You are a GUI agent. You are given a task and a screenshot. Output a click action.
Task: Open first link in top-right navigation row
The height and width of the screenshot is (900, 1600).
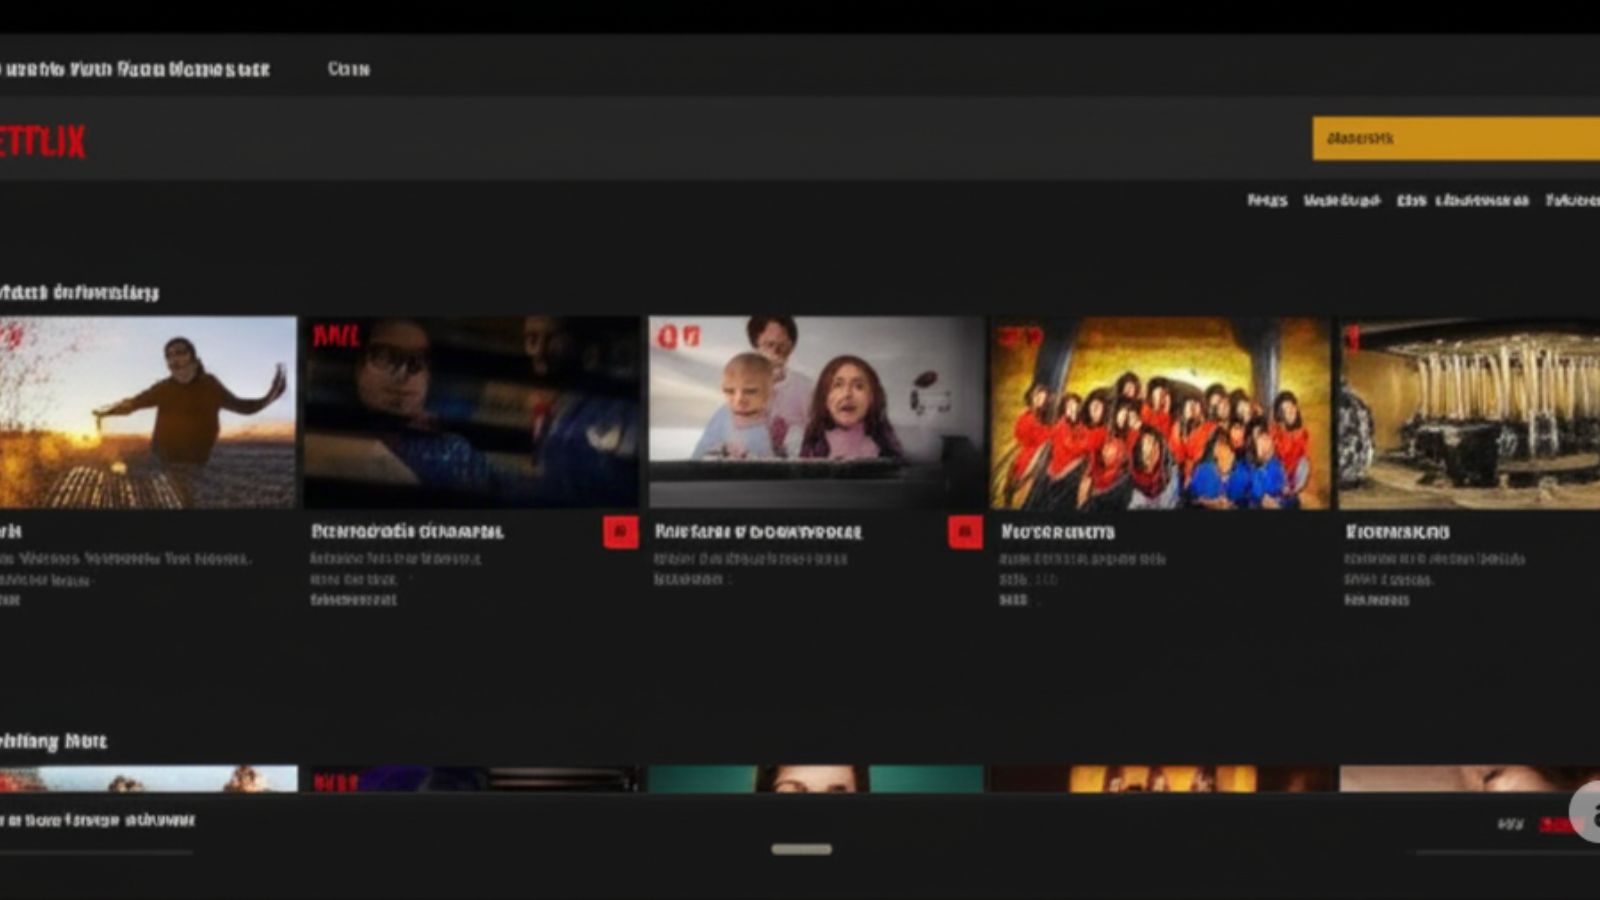click(1267, 201)
